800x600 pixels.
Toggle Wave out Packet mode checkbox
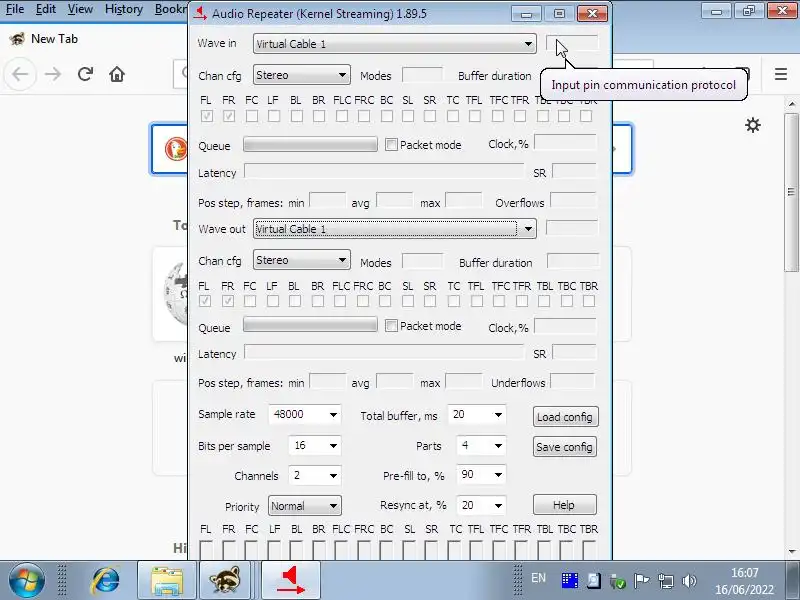(x=391, y=326)
